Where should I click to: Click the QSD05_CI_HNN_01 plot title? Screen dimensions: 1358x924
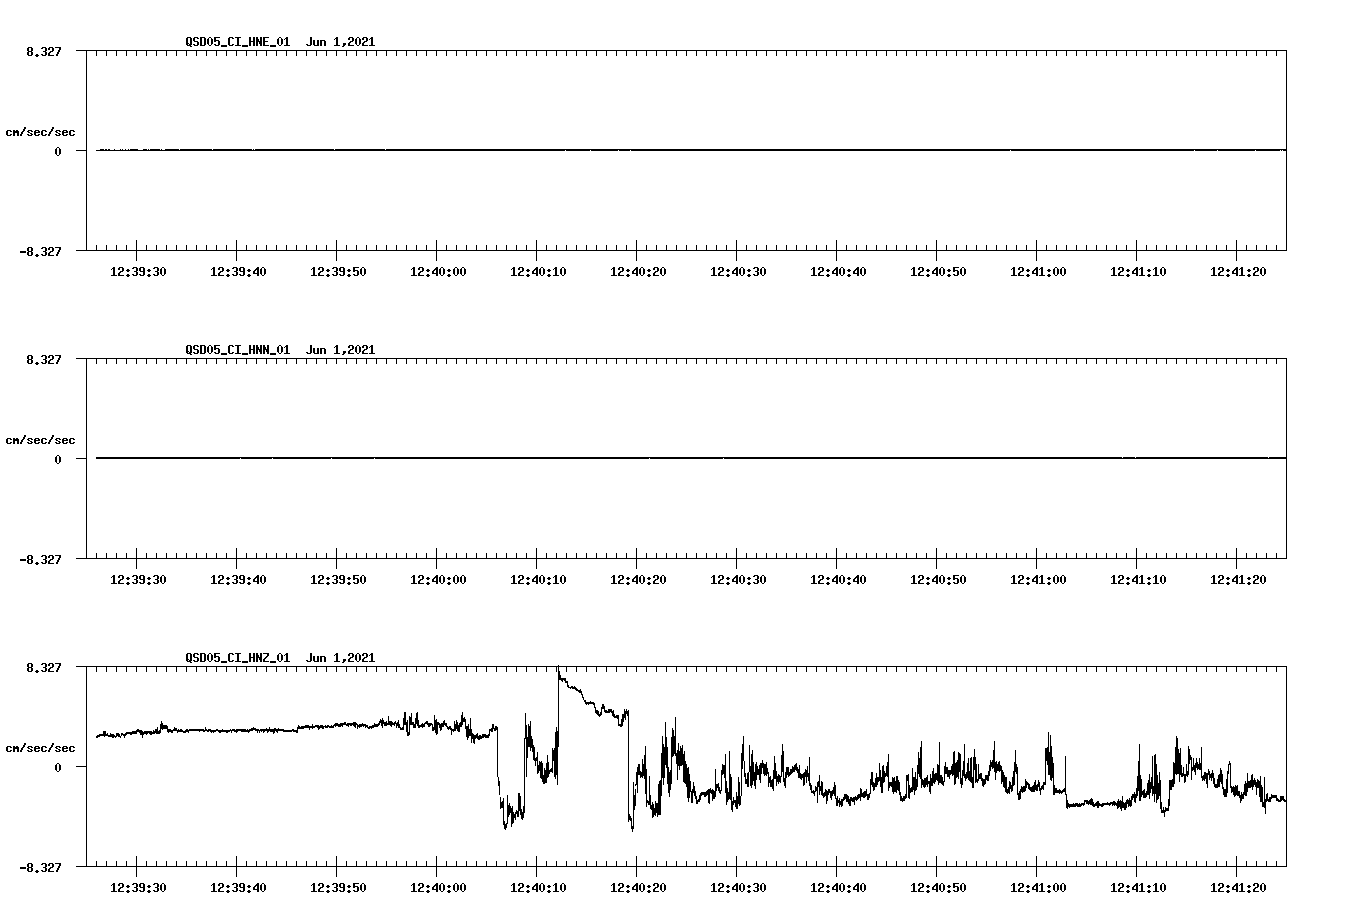[280, 350]
